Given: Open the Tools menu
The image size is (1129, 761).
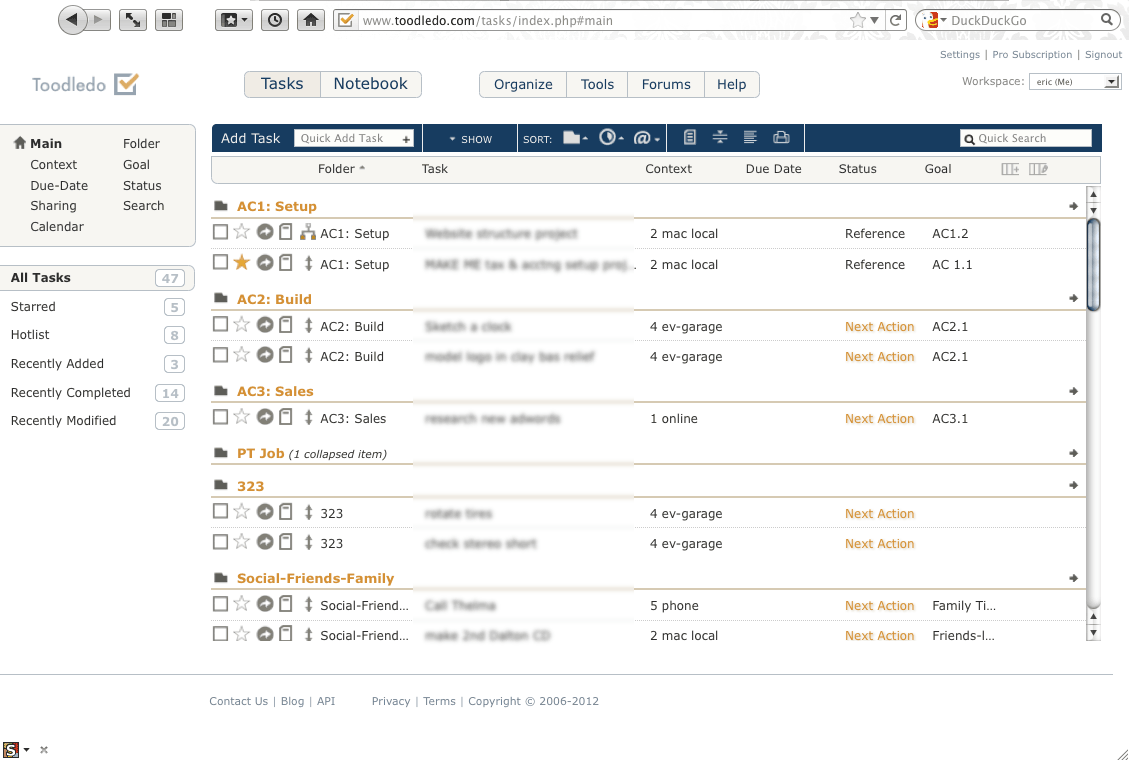Looking at the screenshot, I should (x=597, y=84).
